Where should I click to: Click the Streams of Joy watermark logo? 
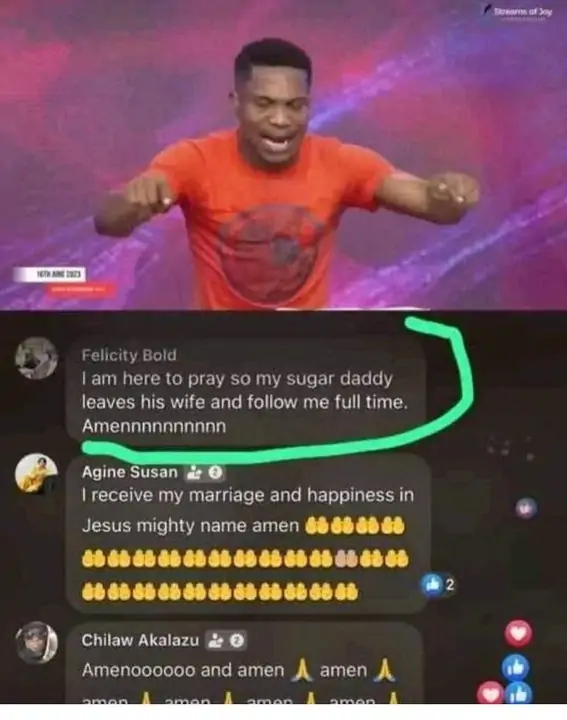pos(517,13)
